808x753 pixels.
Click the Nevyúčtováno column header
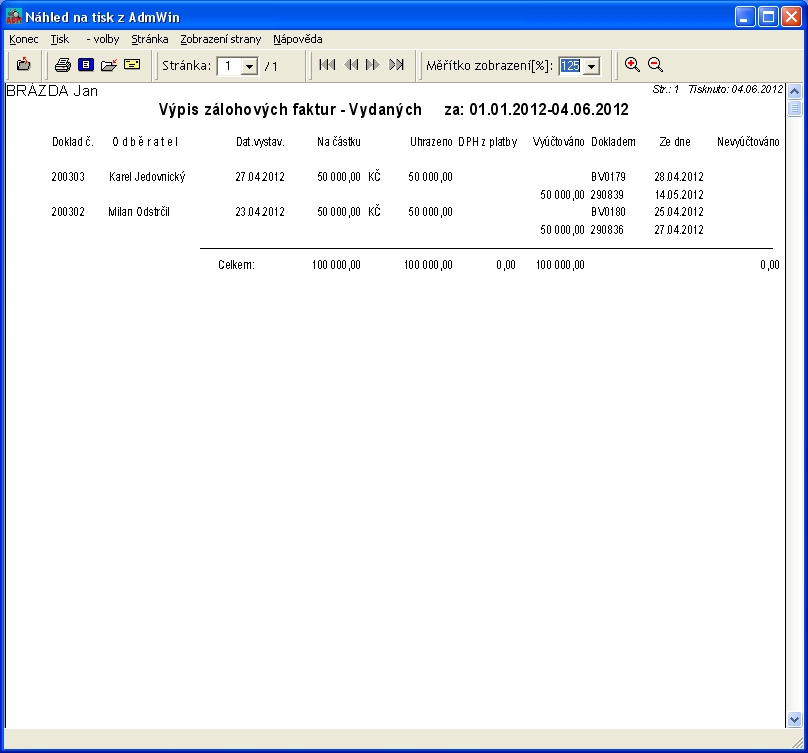(x=748, y=142)
